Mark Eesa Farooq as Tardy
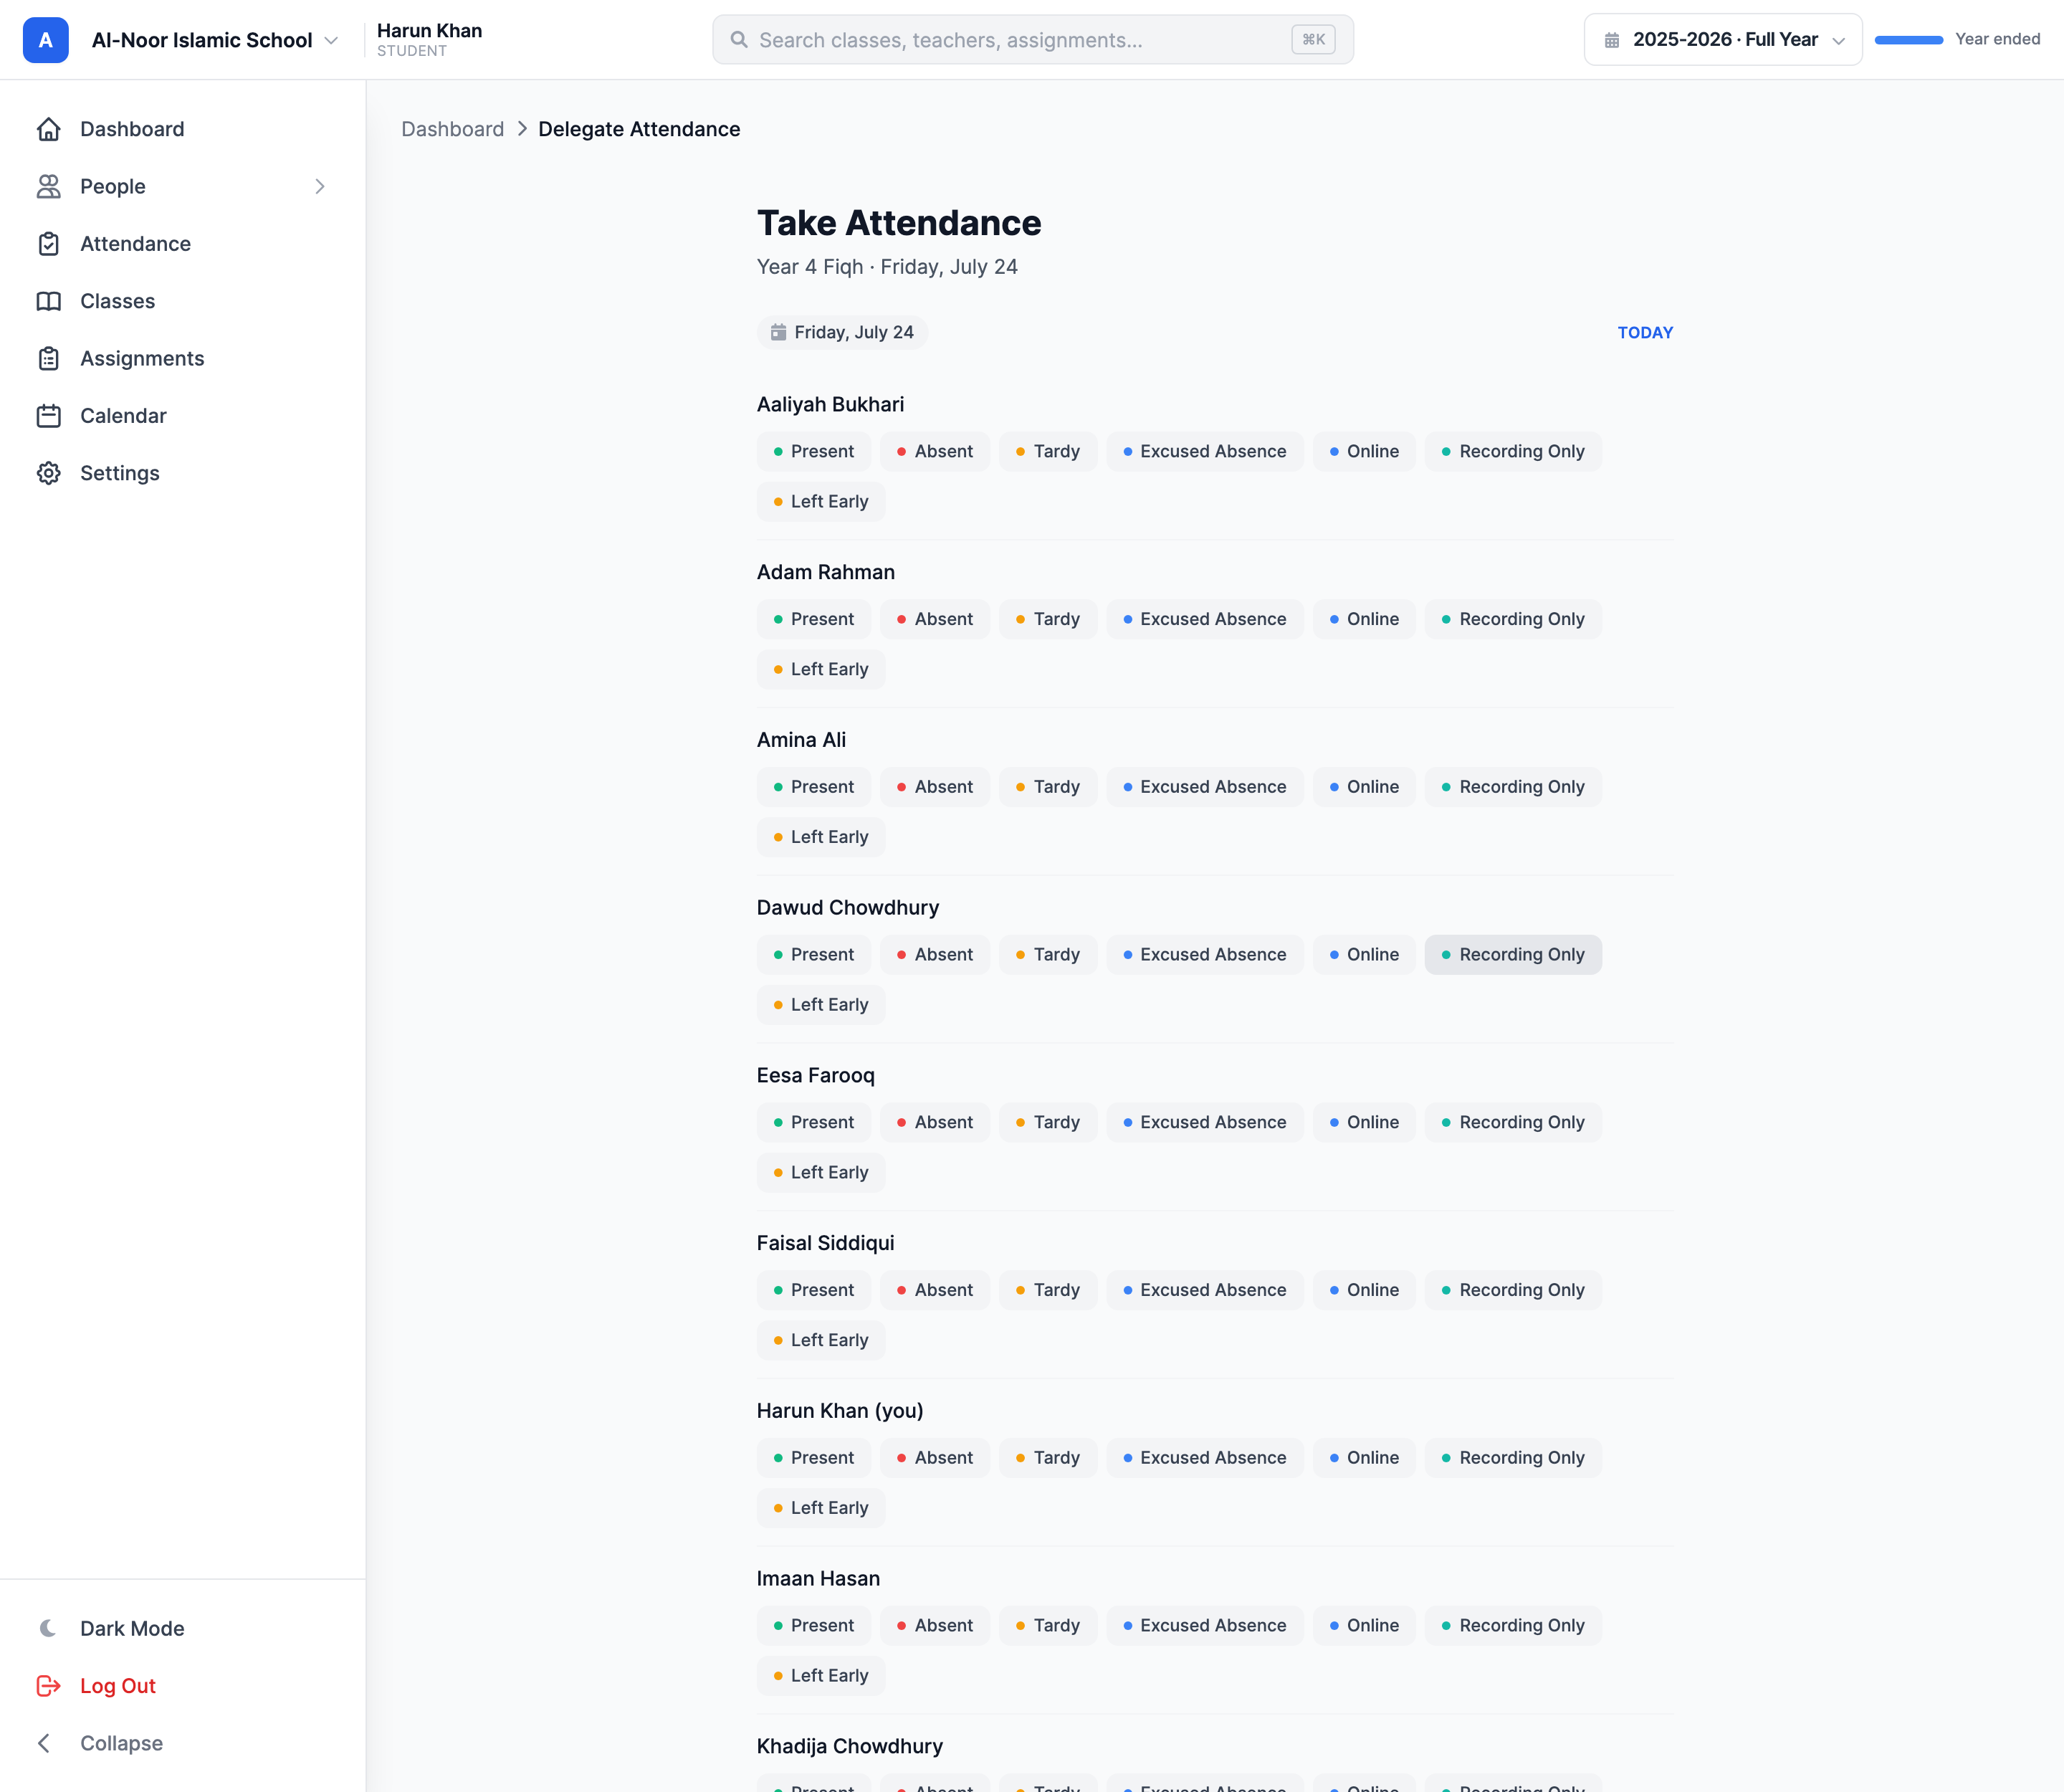Screen dimensions: 2064x1792 pyautogui.click(x=1048, y=1122)
